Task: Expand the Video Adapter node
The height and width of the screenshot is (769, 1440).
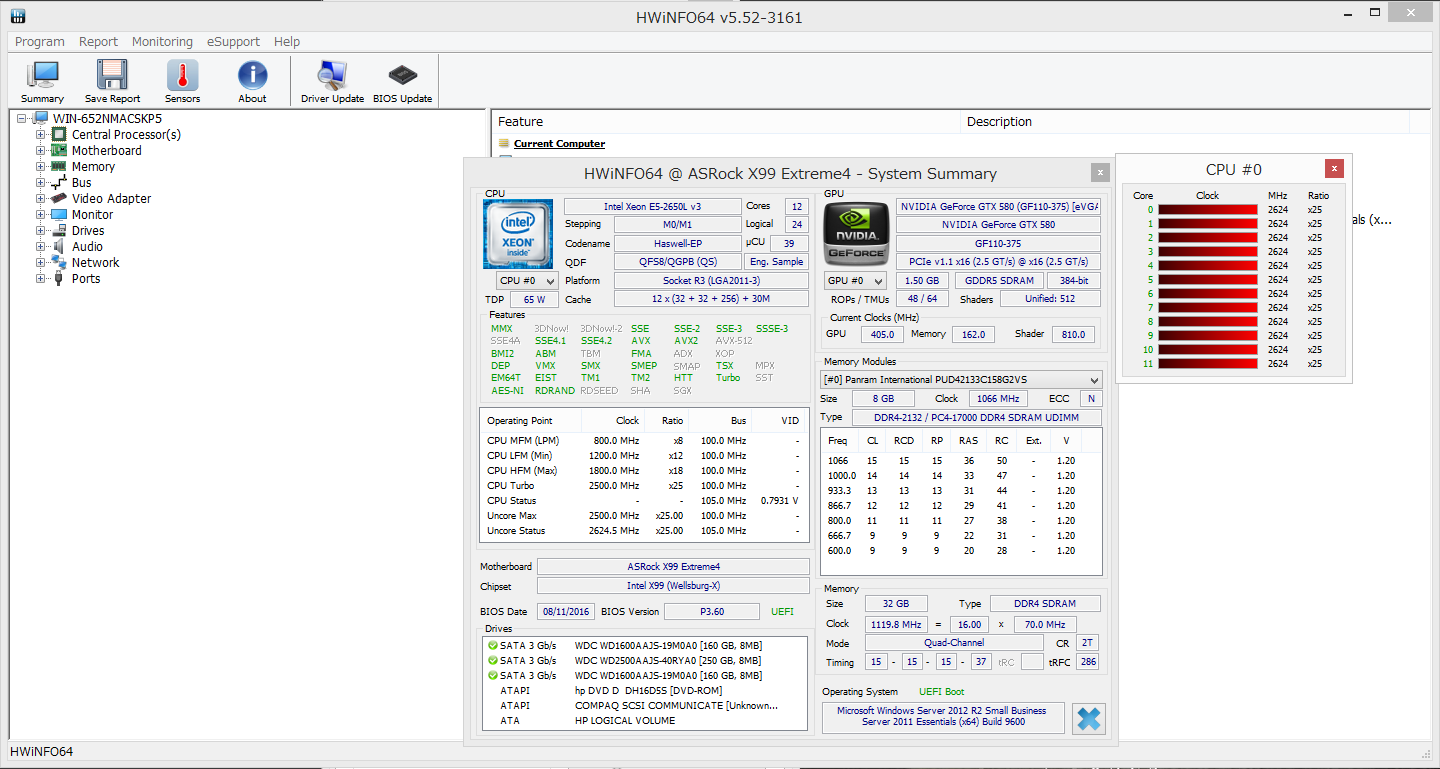Action: click(41, 198)
